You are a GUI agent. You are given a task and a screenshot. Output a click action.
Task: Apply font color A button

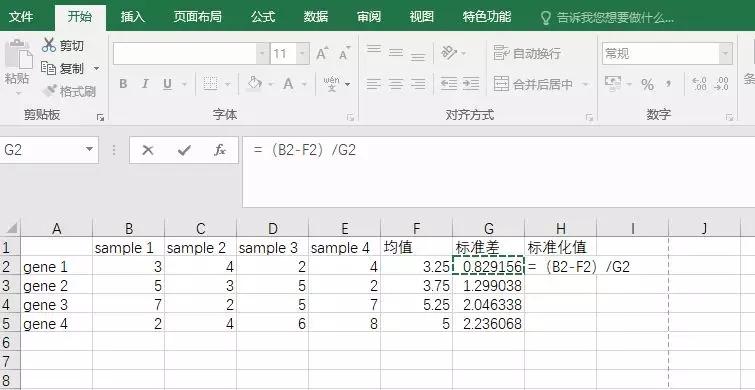tap(288, 84)
